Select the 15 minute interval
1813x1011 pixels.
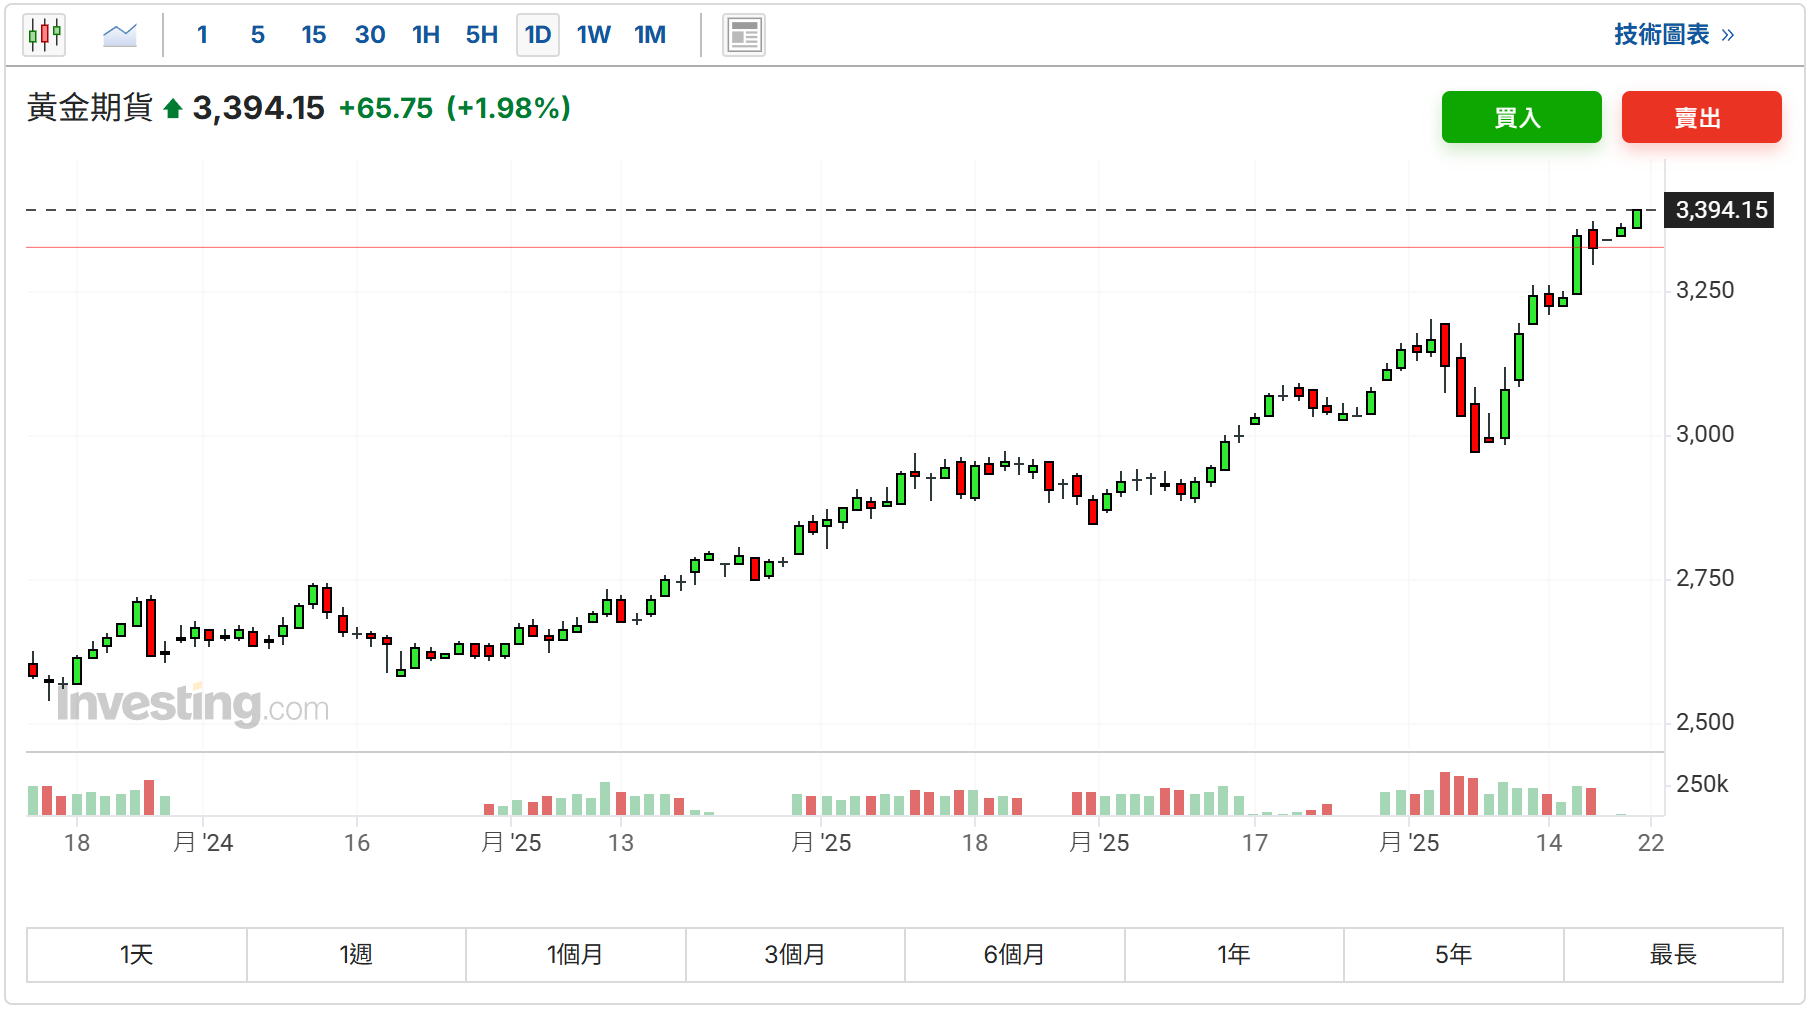[314, 35]
